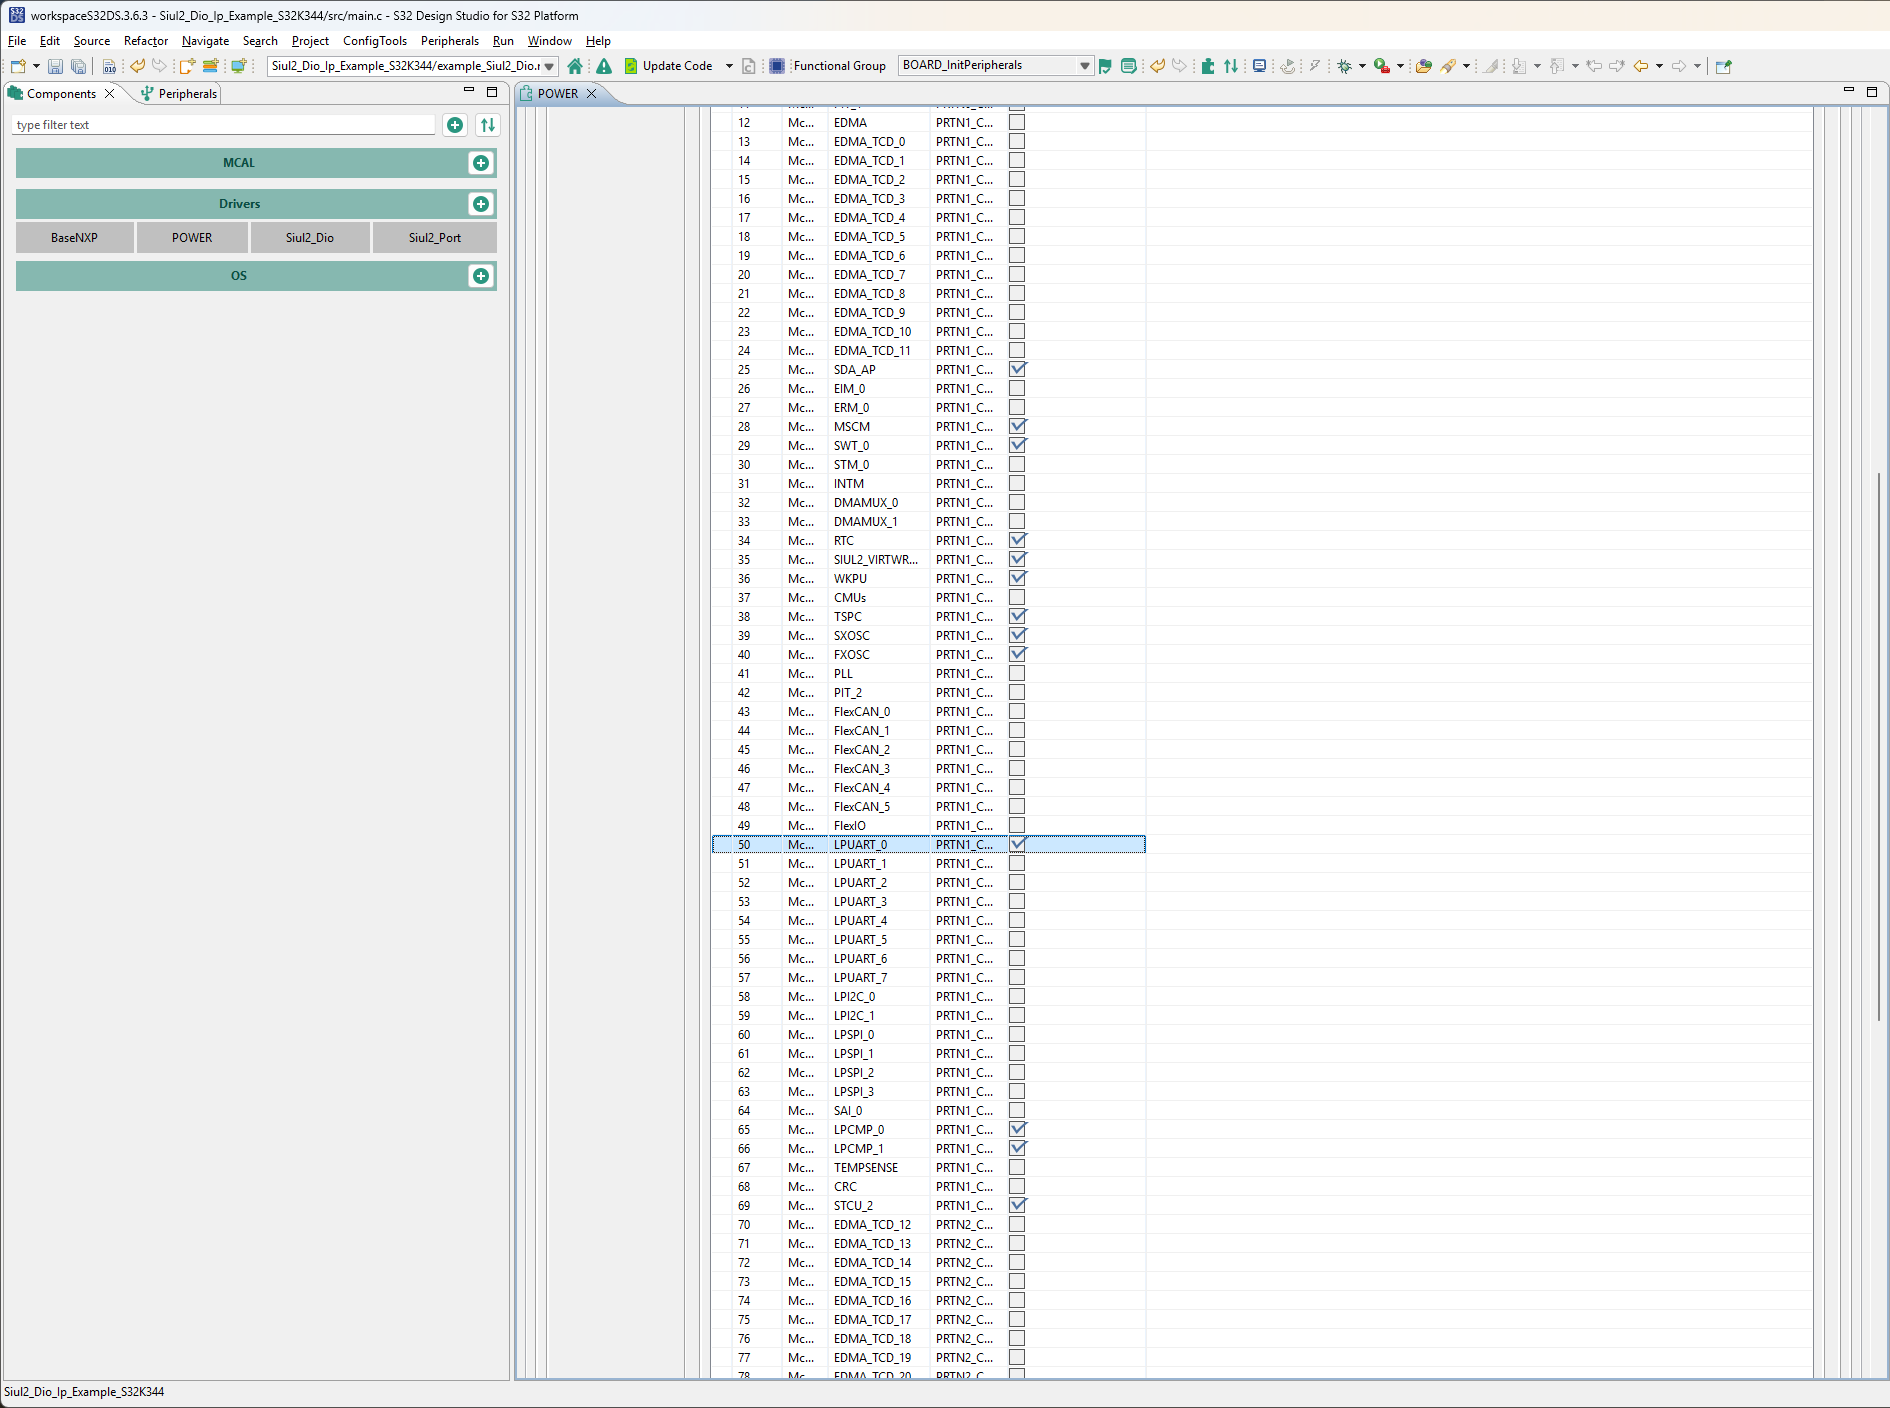Open the external tools lightning icon
1890x1408 pixels.
(1315, 65)
